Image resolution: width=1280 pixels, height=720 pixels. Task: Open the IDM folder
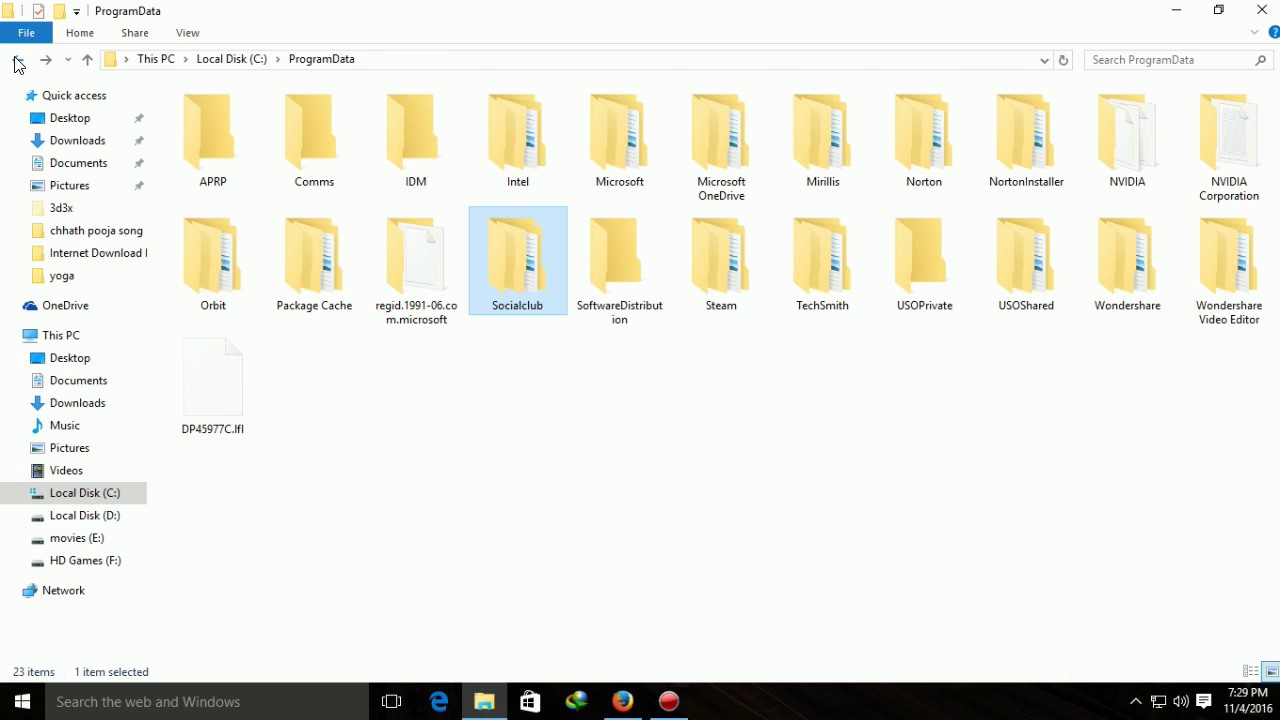tap(416, 142)
